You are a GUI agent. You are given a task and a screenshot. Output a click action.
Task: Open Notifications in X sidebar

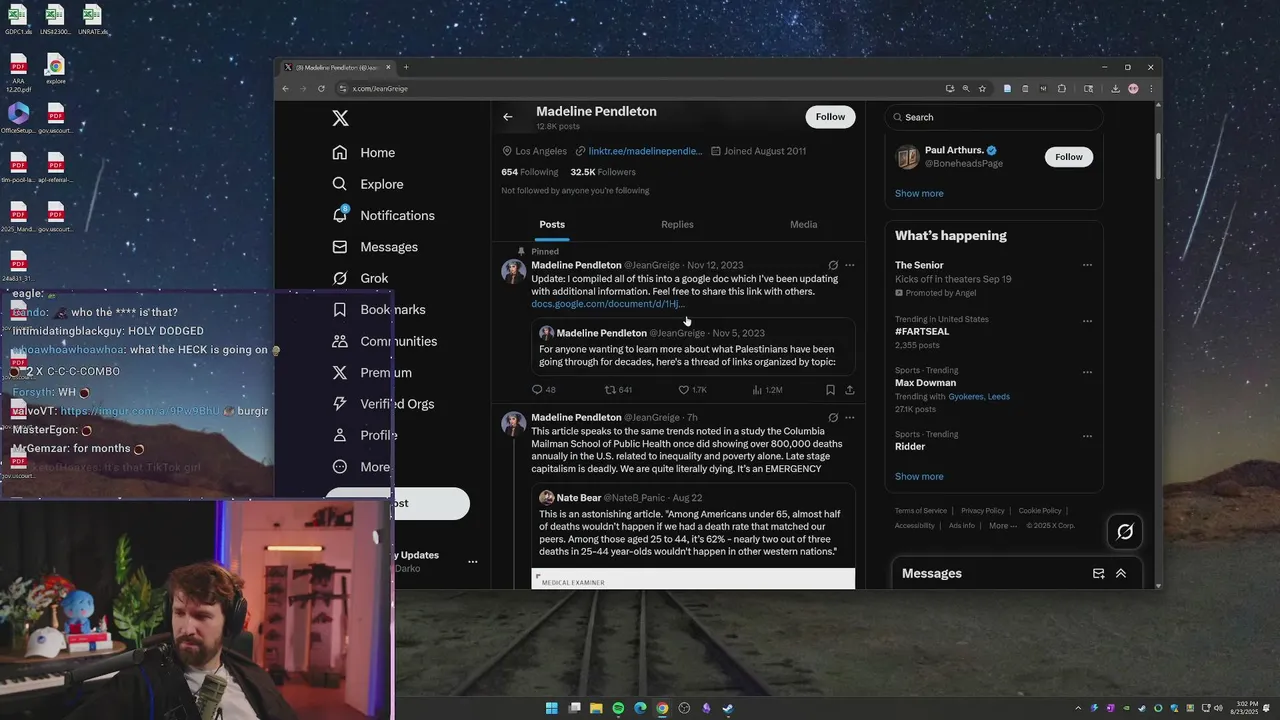[383, 215]
